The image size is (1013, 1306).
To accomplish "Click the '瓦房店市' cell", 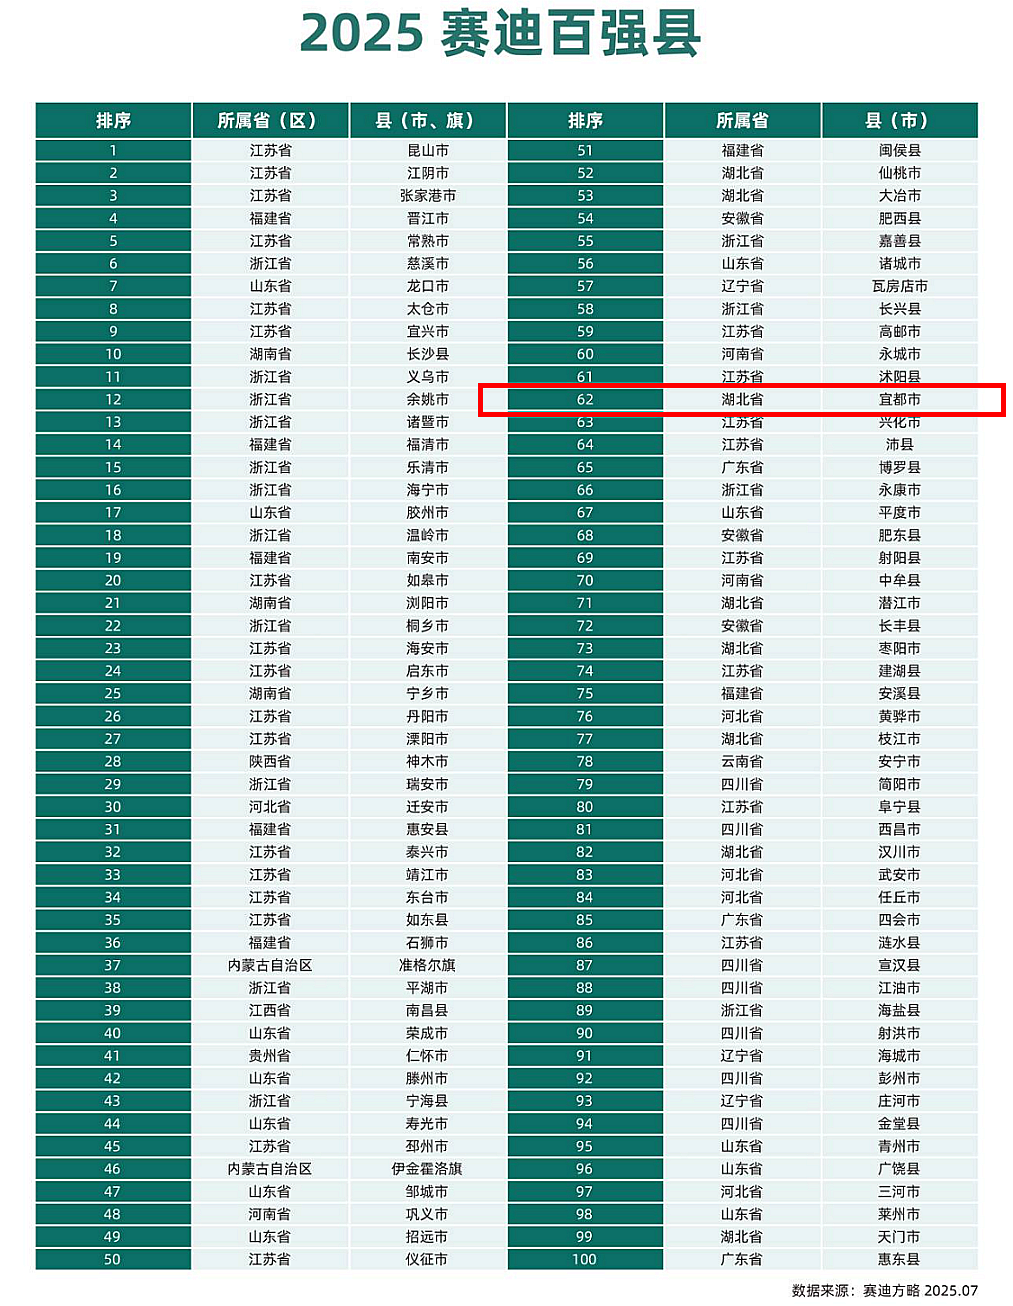I will coord(899,286).
